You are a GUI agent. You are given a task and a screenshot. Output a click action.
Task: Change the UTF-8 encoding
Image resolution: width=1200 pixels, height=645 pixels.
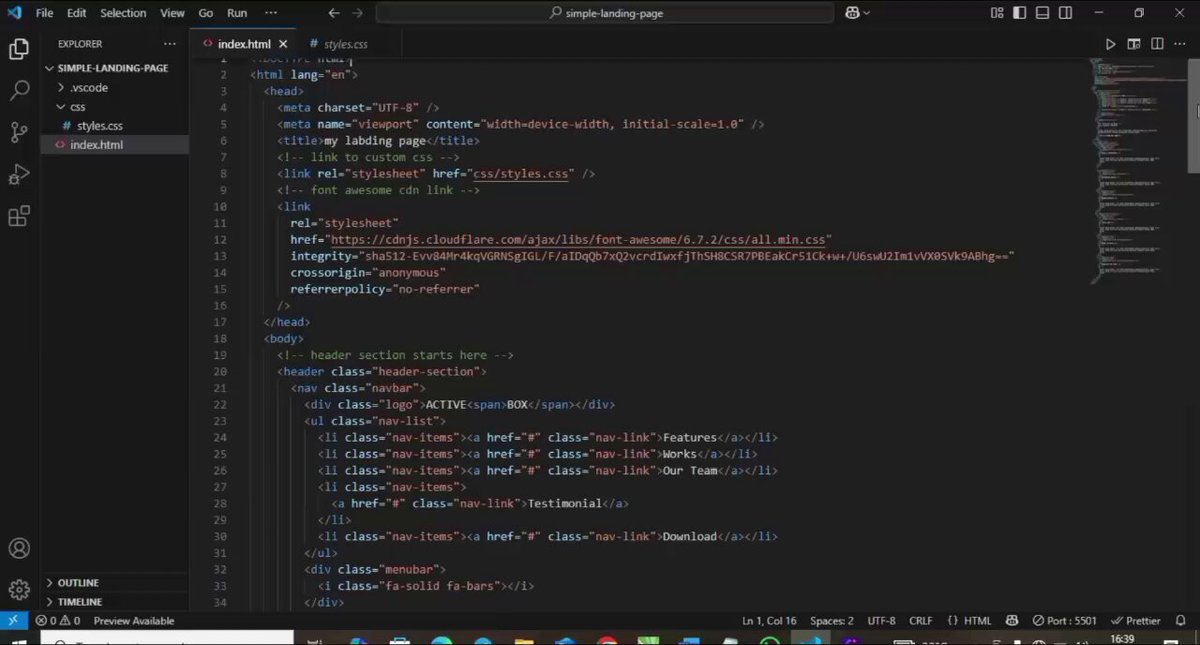pos(882,621)
